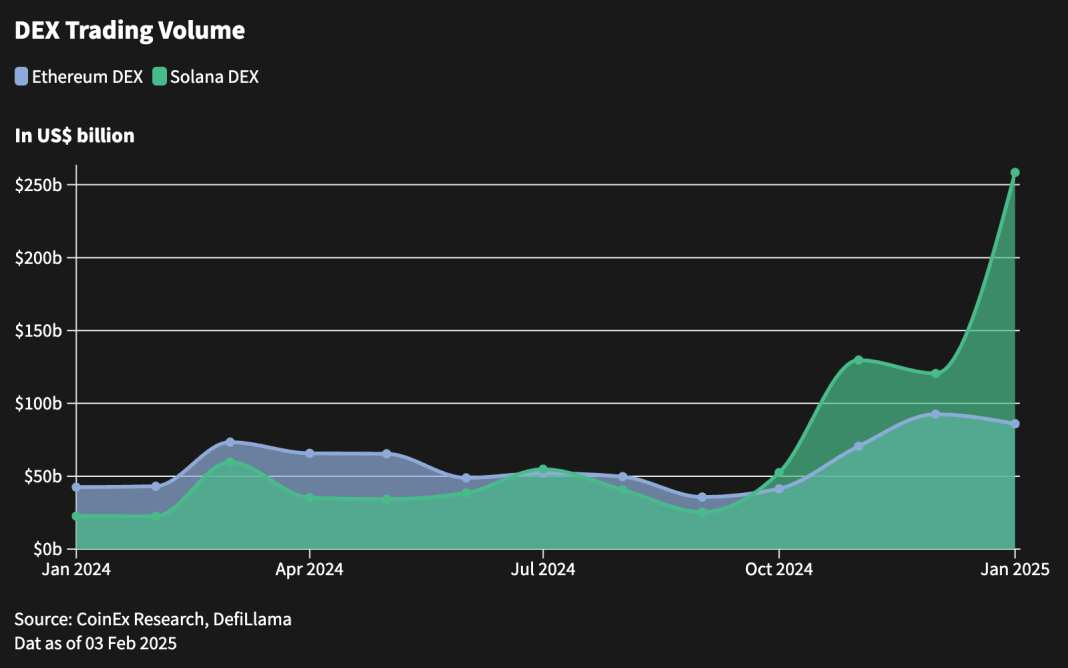Toggle the Ethereum DEX series legend label
Image resolution: width=1068 pixels, height=668 pixels.
[x=87, y=76]
